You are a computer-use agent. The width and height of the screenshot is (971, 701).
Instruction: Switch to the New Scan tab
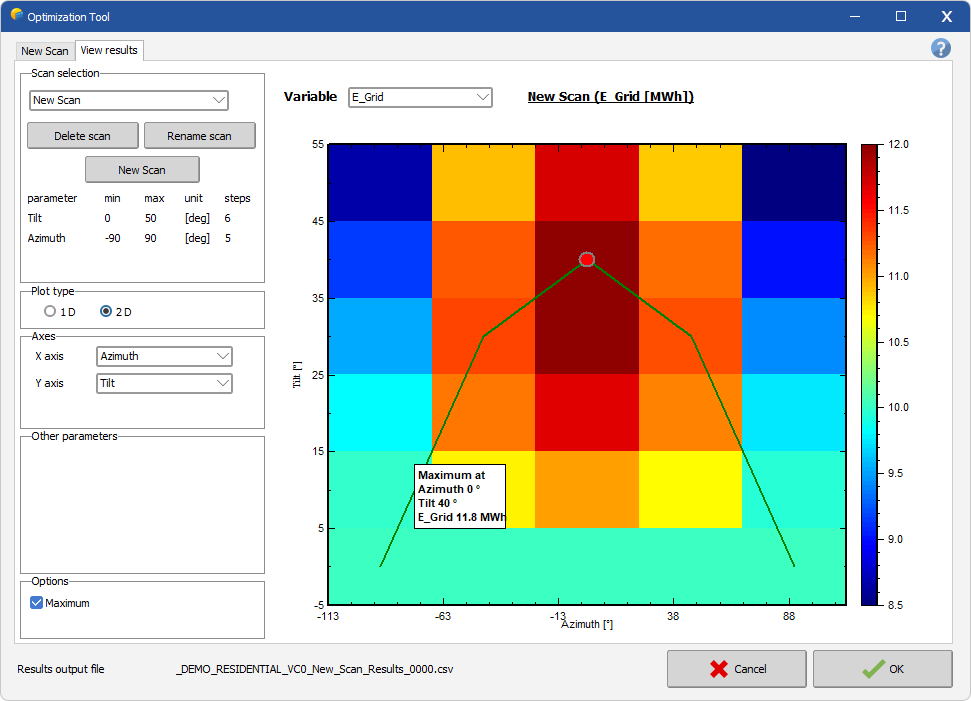pos(45,51)
